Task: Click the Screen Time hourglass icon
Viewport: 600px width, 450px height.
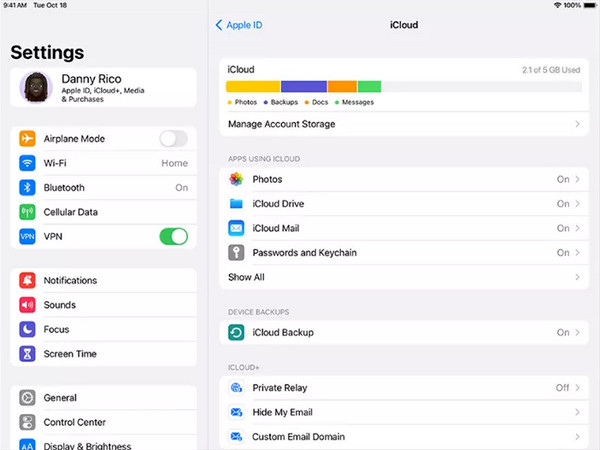Action: click(27, 354)
